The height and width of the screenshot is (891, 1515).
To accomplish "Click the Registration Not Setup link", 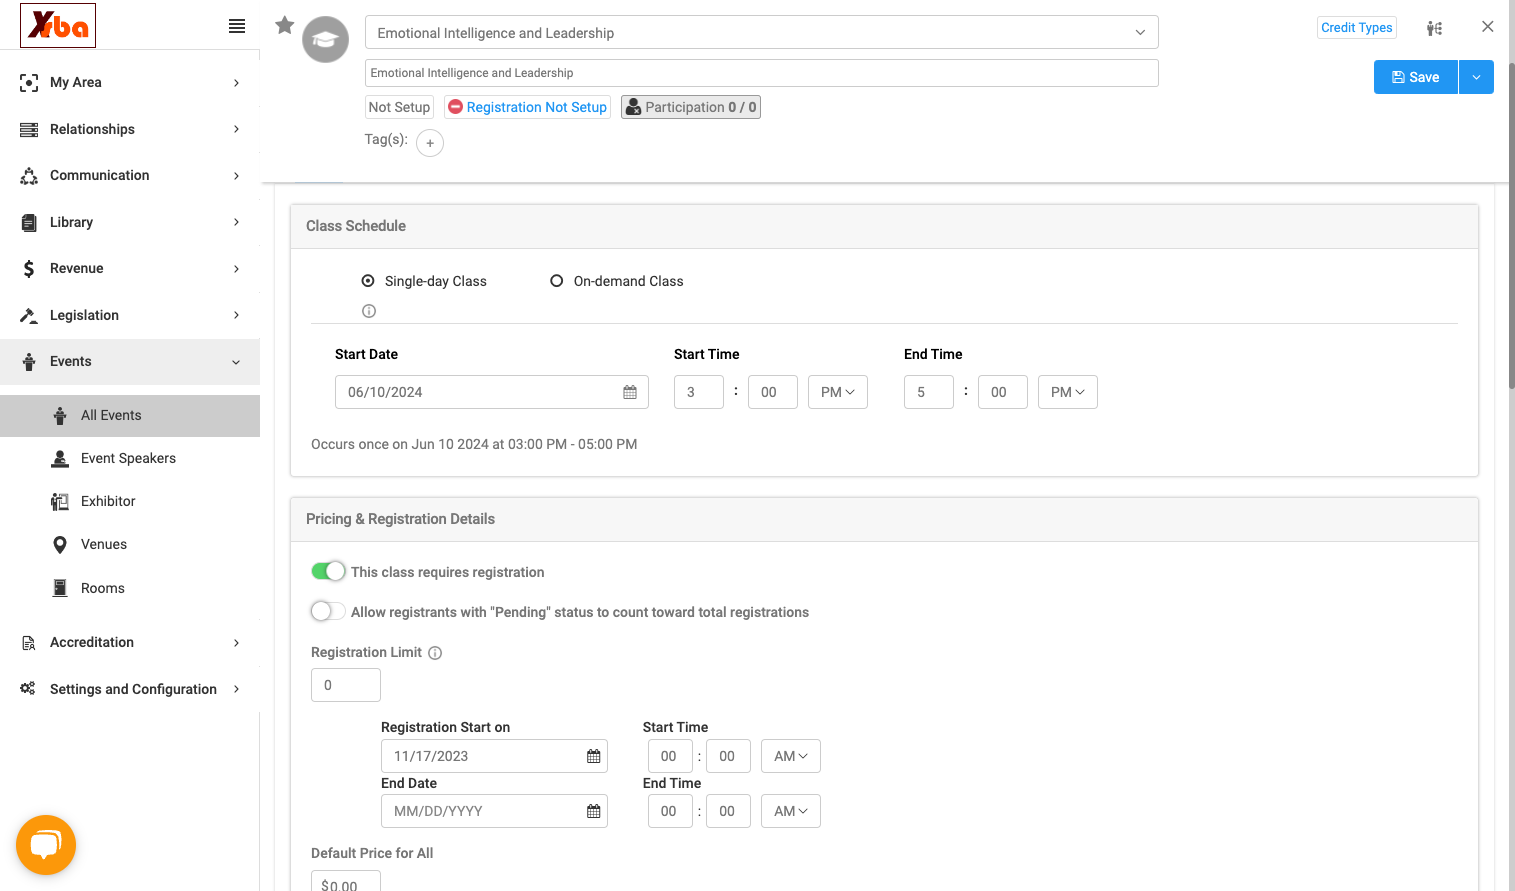I will tap(527, 107).
